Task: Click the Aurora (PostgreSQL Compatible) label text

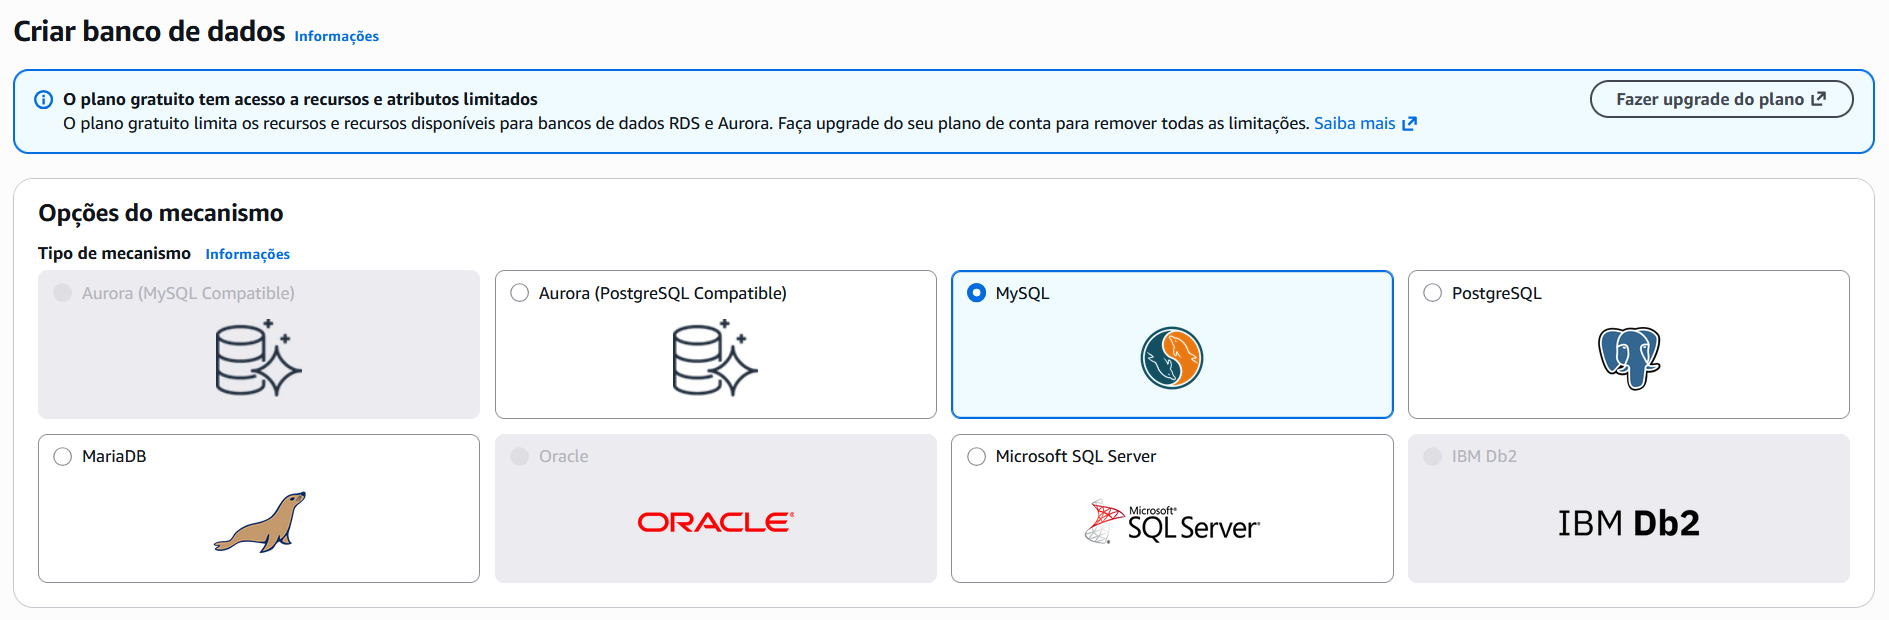Action: tap(663, 294)
